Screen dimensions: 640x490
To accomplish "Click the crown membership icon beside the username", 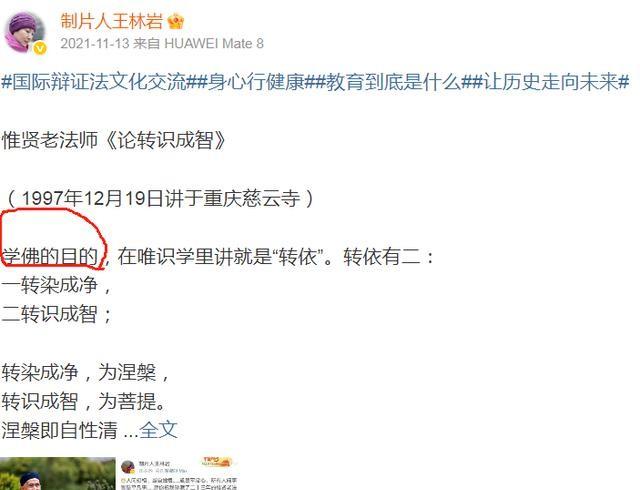I will (176, 21).
